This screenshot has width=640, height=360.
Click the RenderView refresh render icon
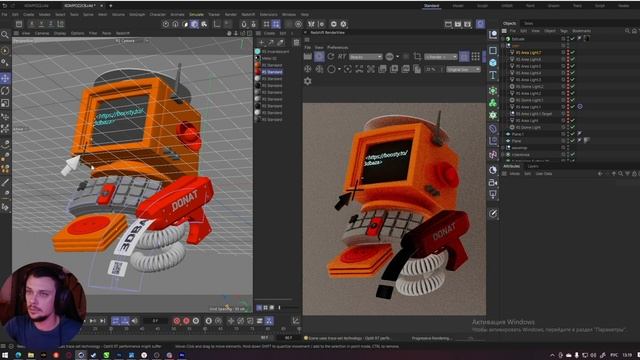[331, 57]
